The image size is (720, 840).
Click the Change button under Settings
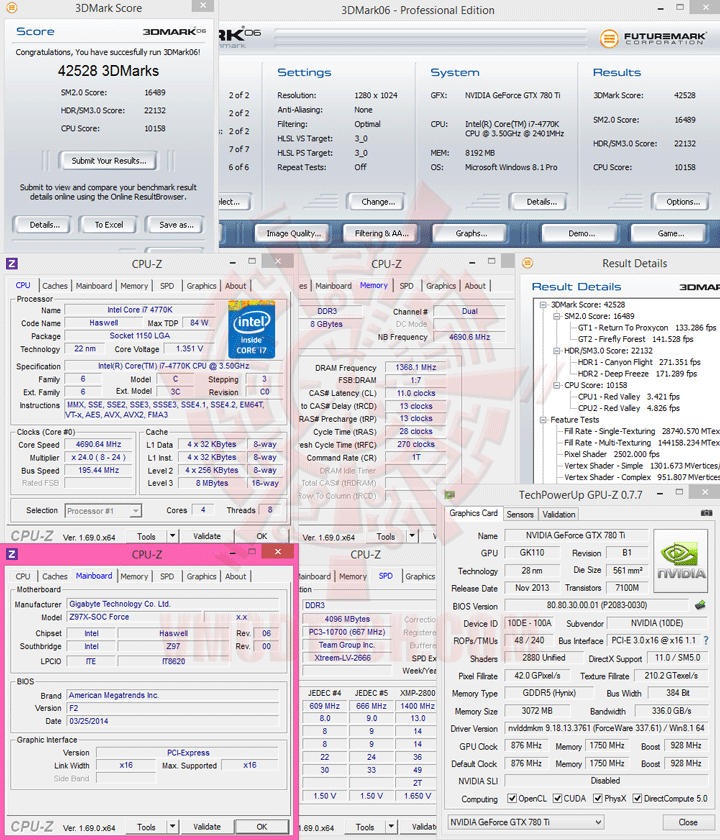[378, 202]
